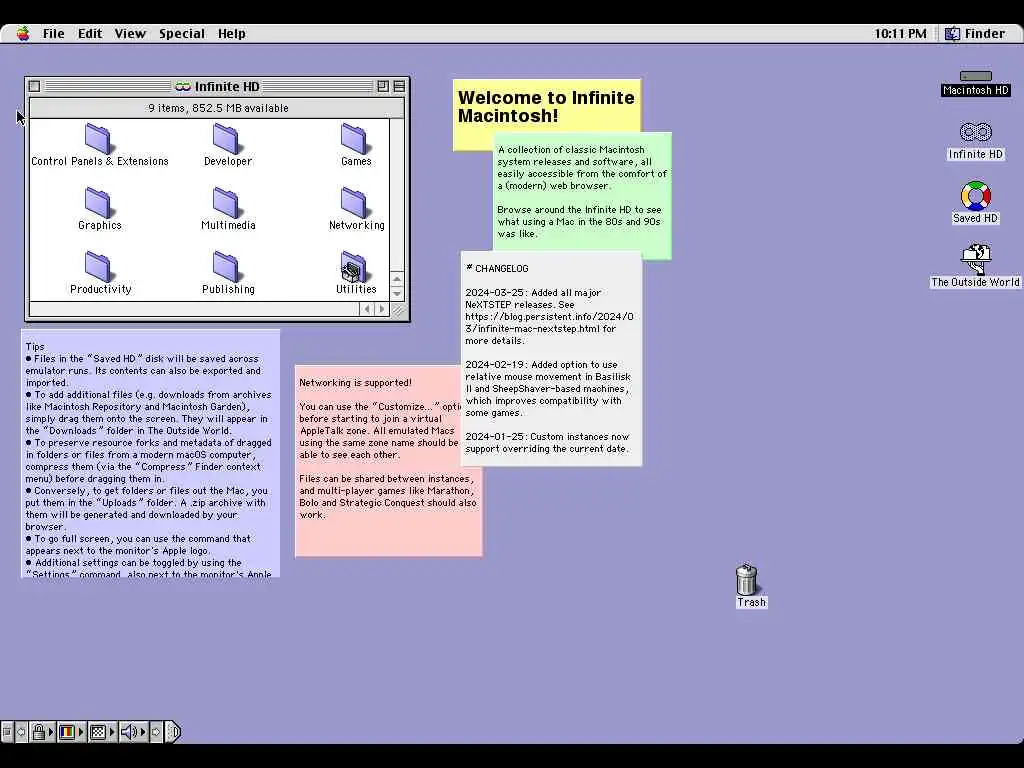
Task: Expand the monitor resolution popup arrow
Action: pyautogui.click(x=112, y=732)
